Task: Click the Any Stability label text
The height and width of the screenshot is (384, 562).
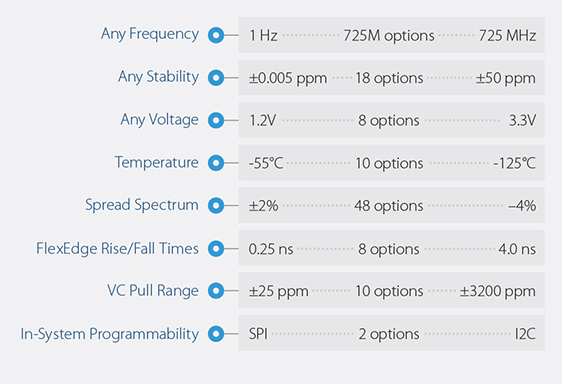Action: [x=158, y=77]
